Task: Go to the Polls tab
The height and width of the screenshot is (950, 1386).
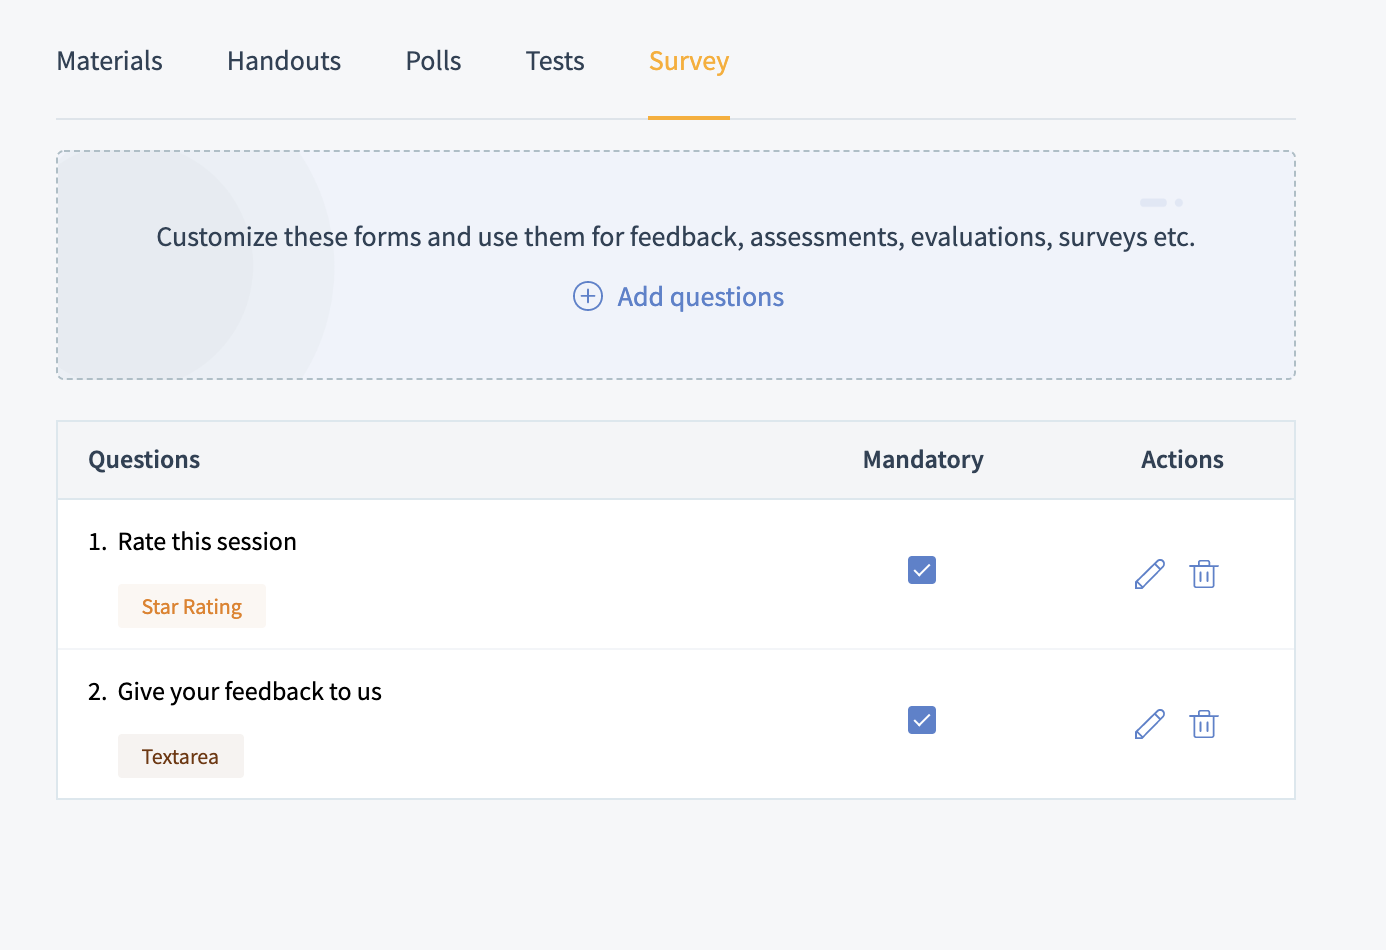Action: 433,61
